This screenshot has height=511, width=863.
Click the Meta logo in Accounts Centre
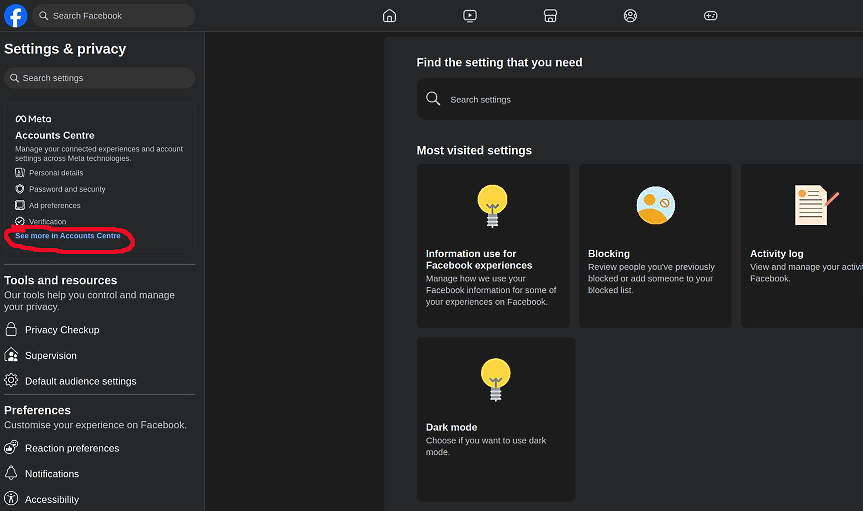point(33,119)
